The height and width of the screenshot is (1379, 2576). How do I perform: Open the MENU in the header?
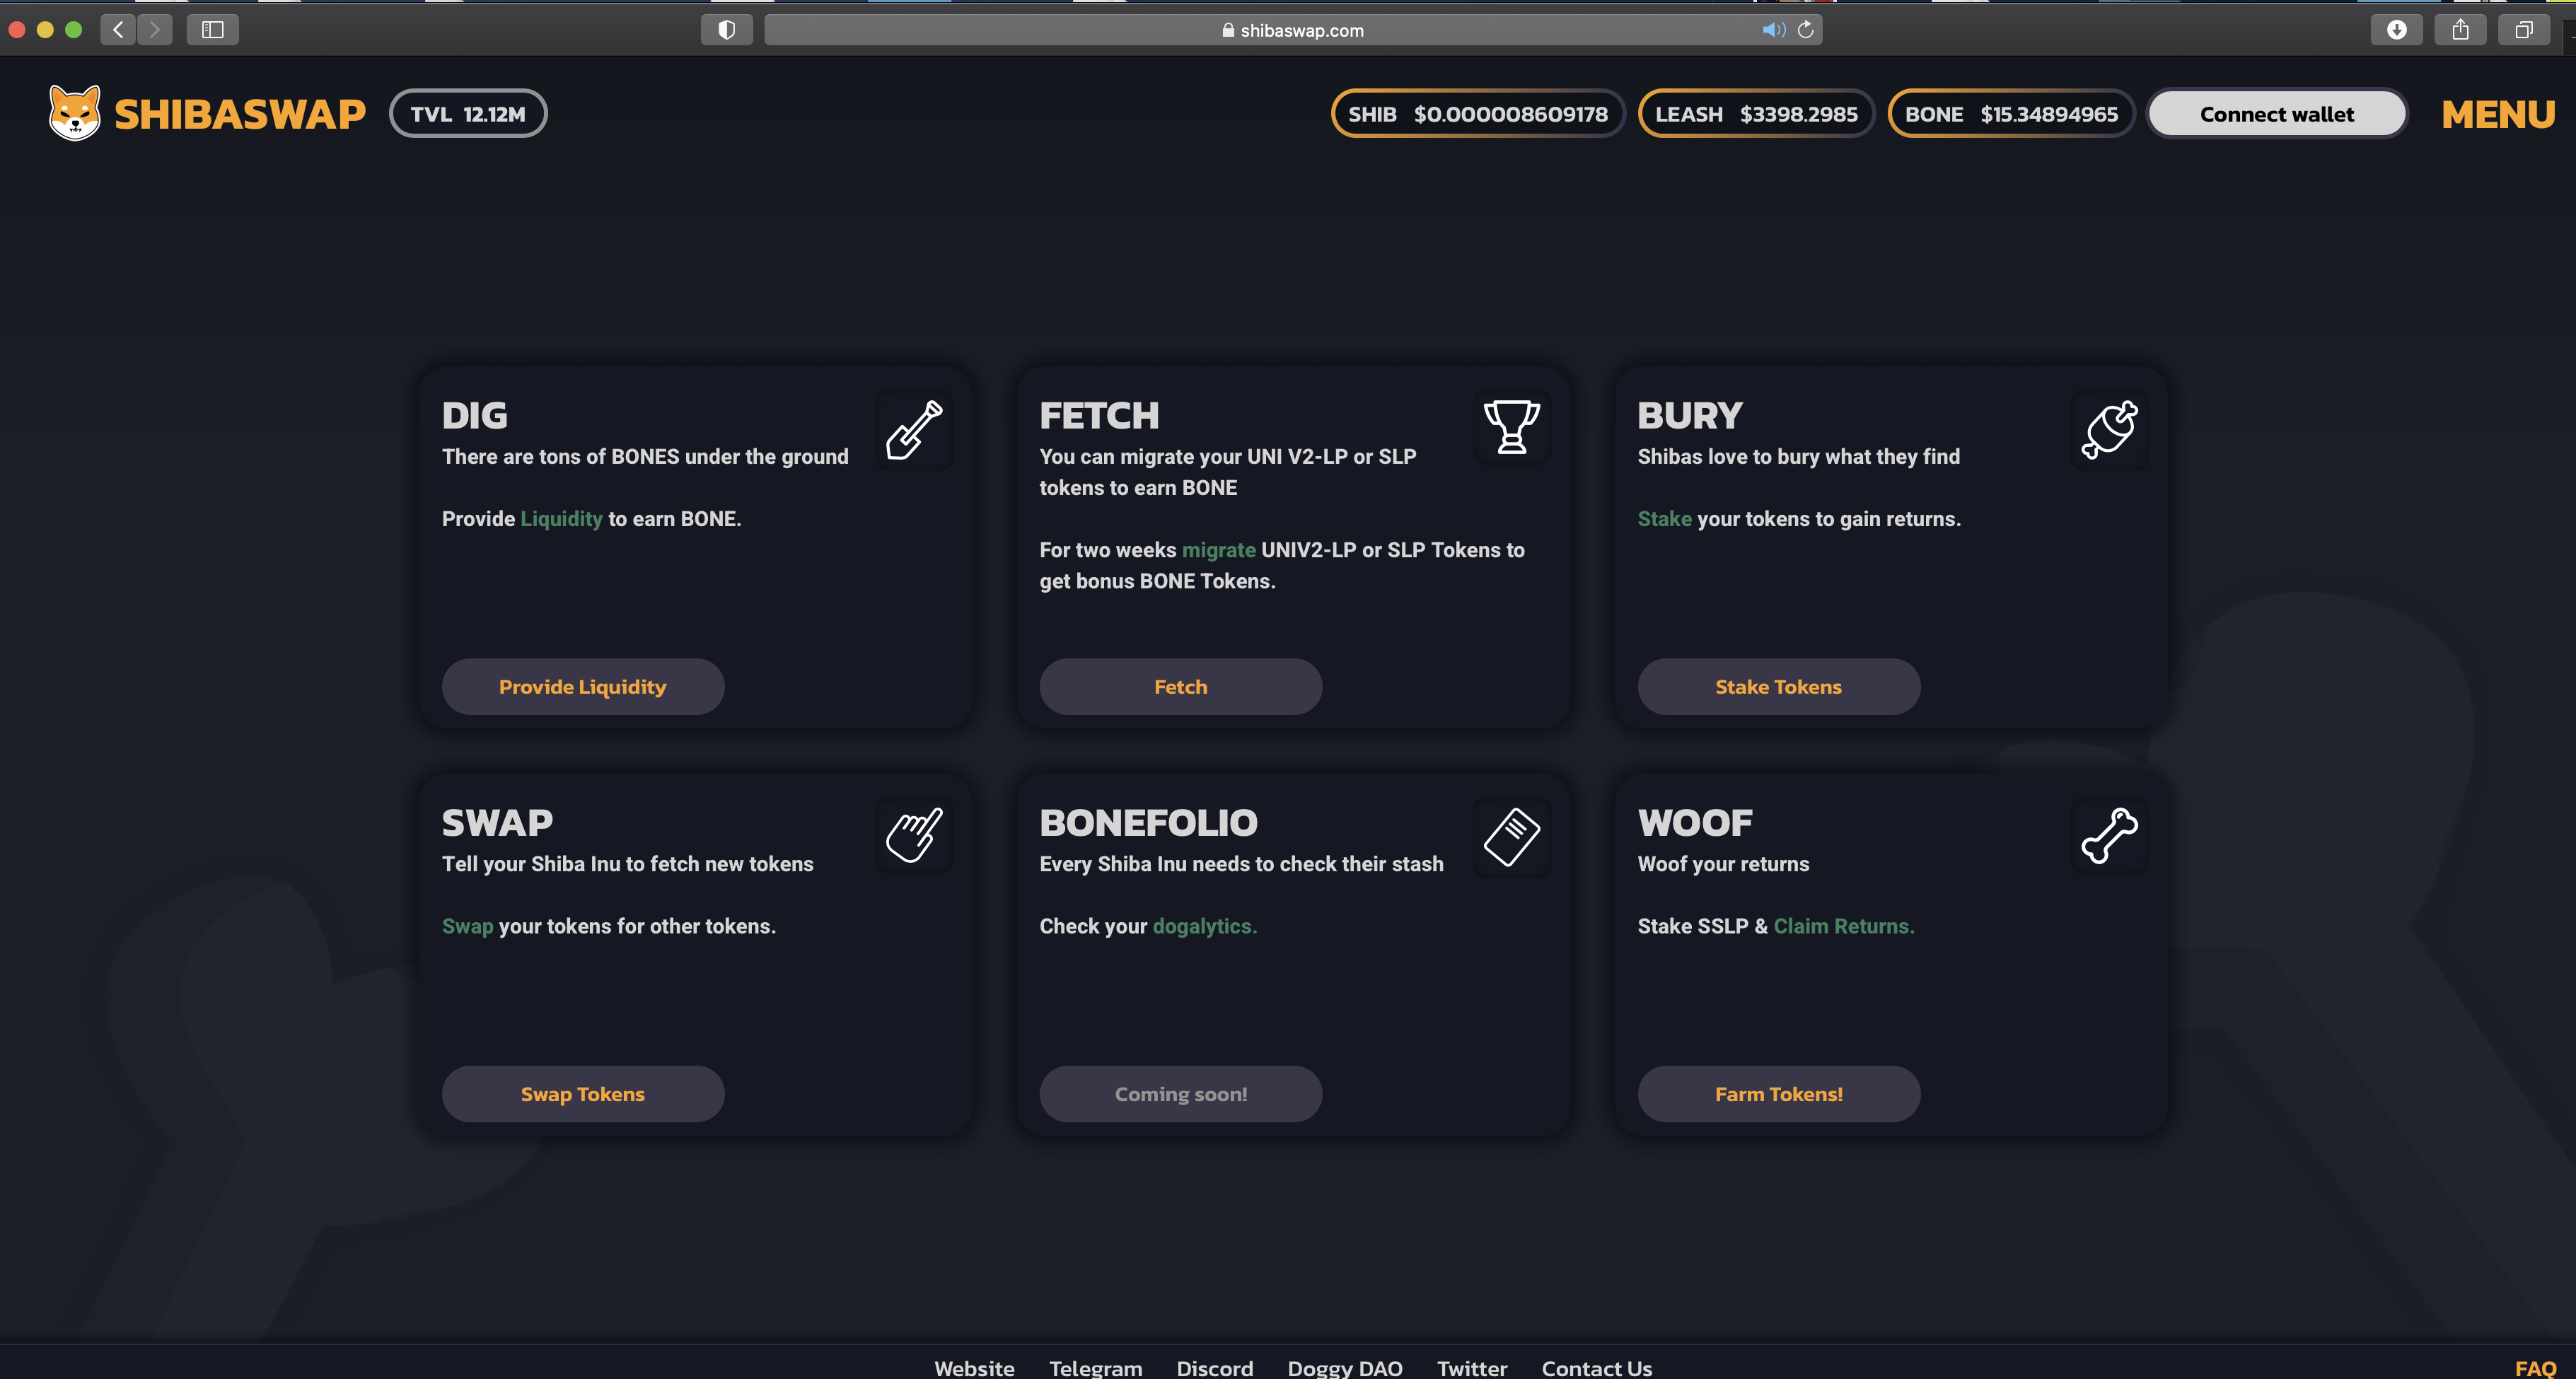click(2498, 115)
